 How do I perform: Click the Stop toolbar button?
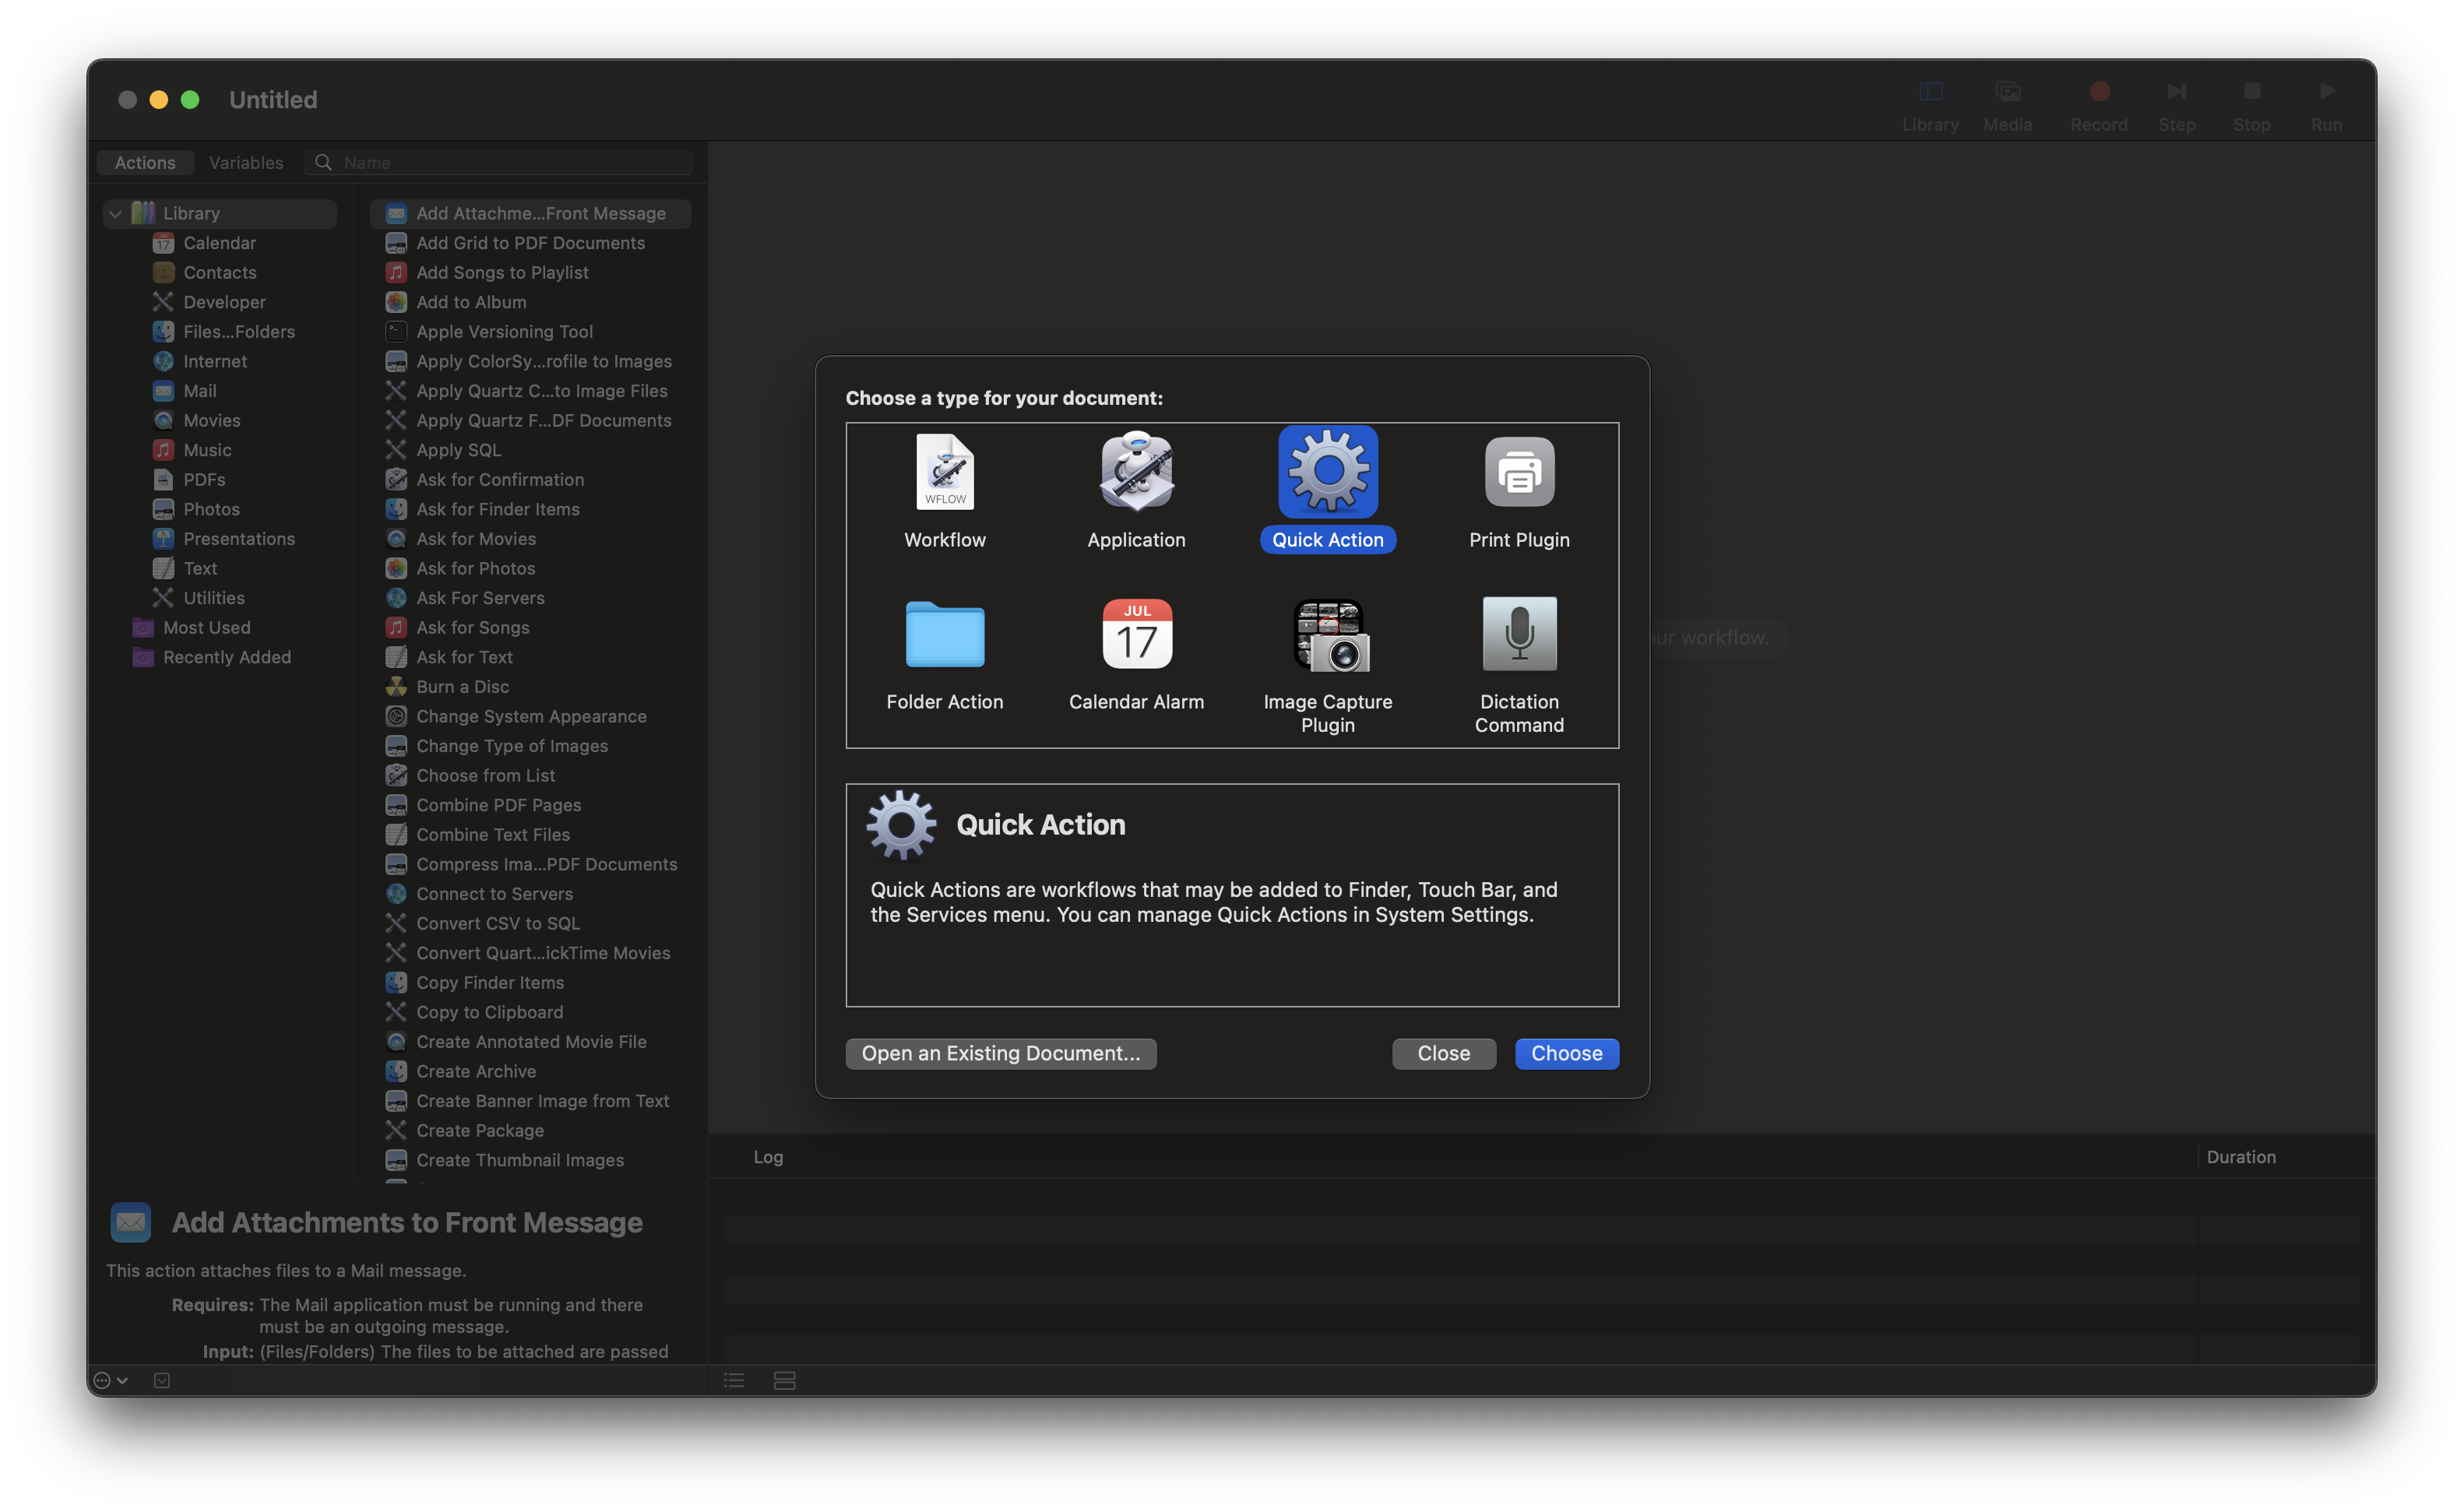(x=2251, y=105)
